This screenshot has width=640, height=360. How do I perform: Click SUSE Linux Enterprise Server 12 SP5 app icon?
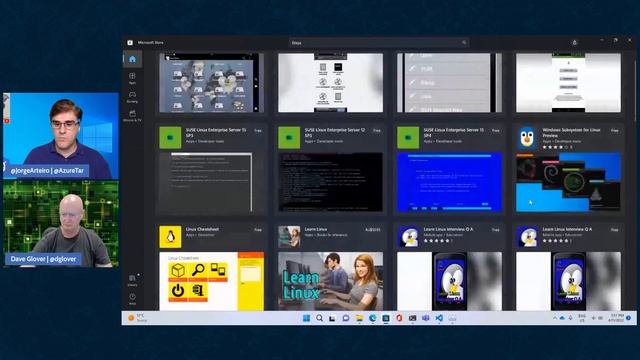click(289, 137)
